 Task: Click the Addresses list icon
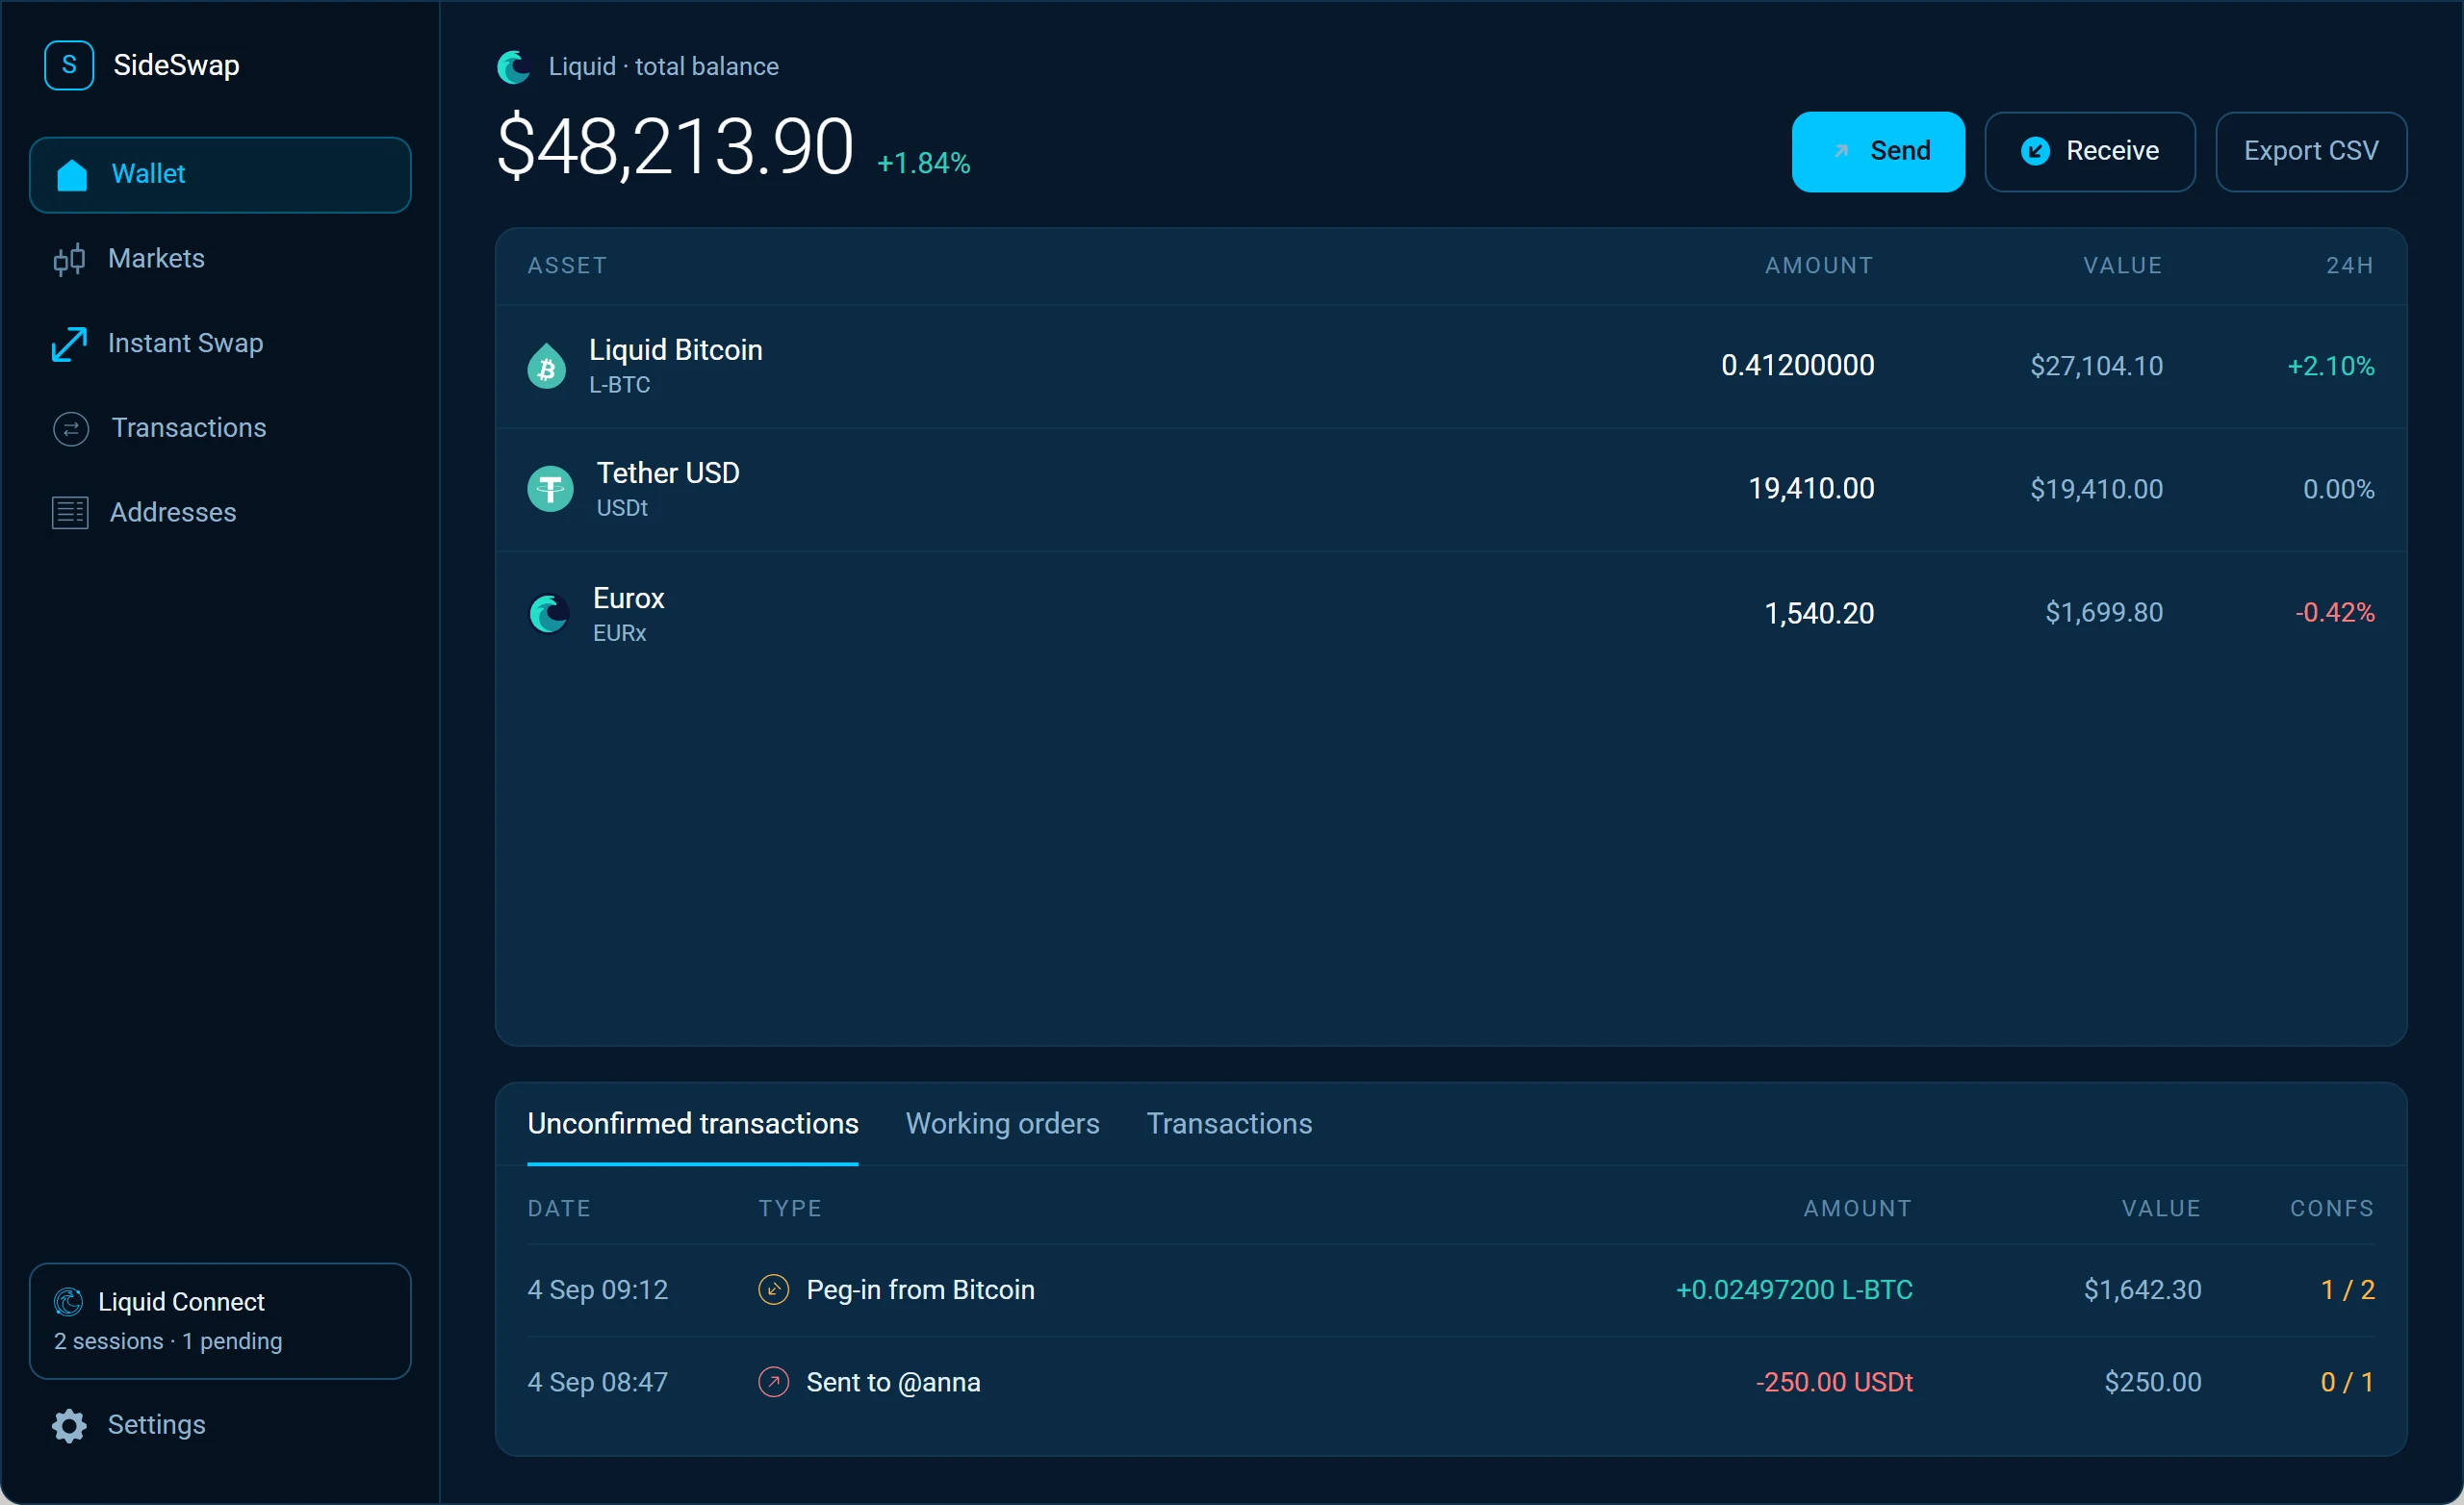point(70,513)
